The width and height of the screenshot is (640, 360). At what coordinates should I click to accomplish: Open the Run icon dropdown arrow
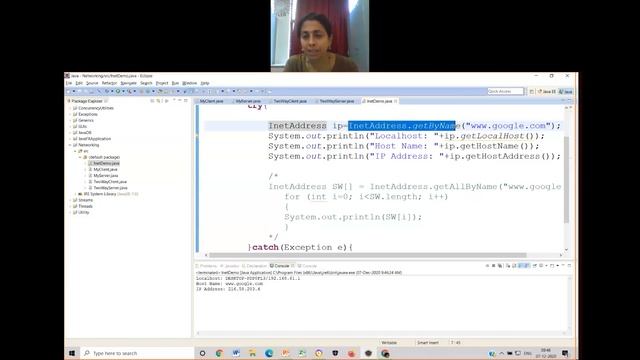coord(123,91)
